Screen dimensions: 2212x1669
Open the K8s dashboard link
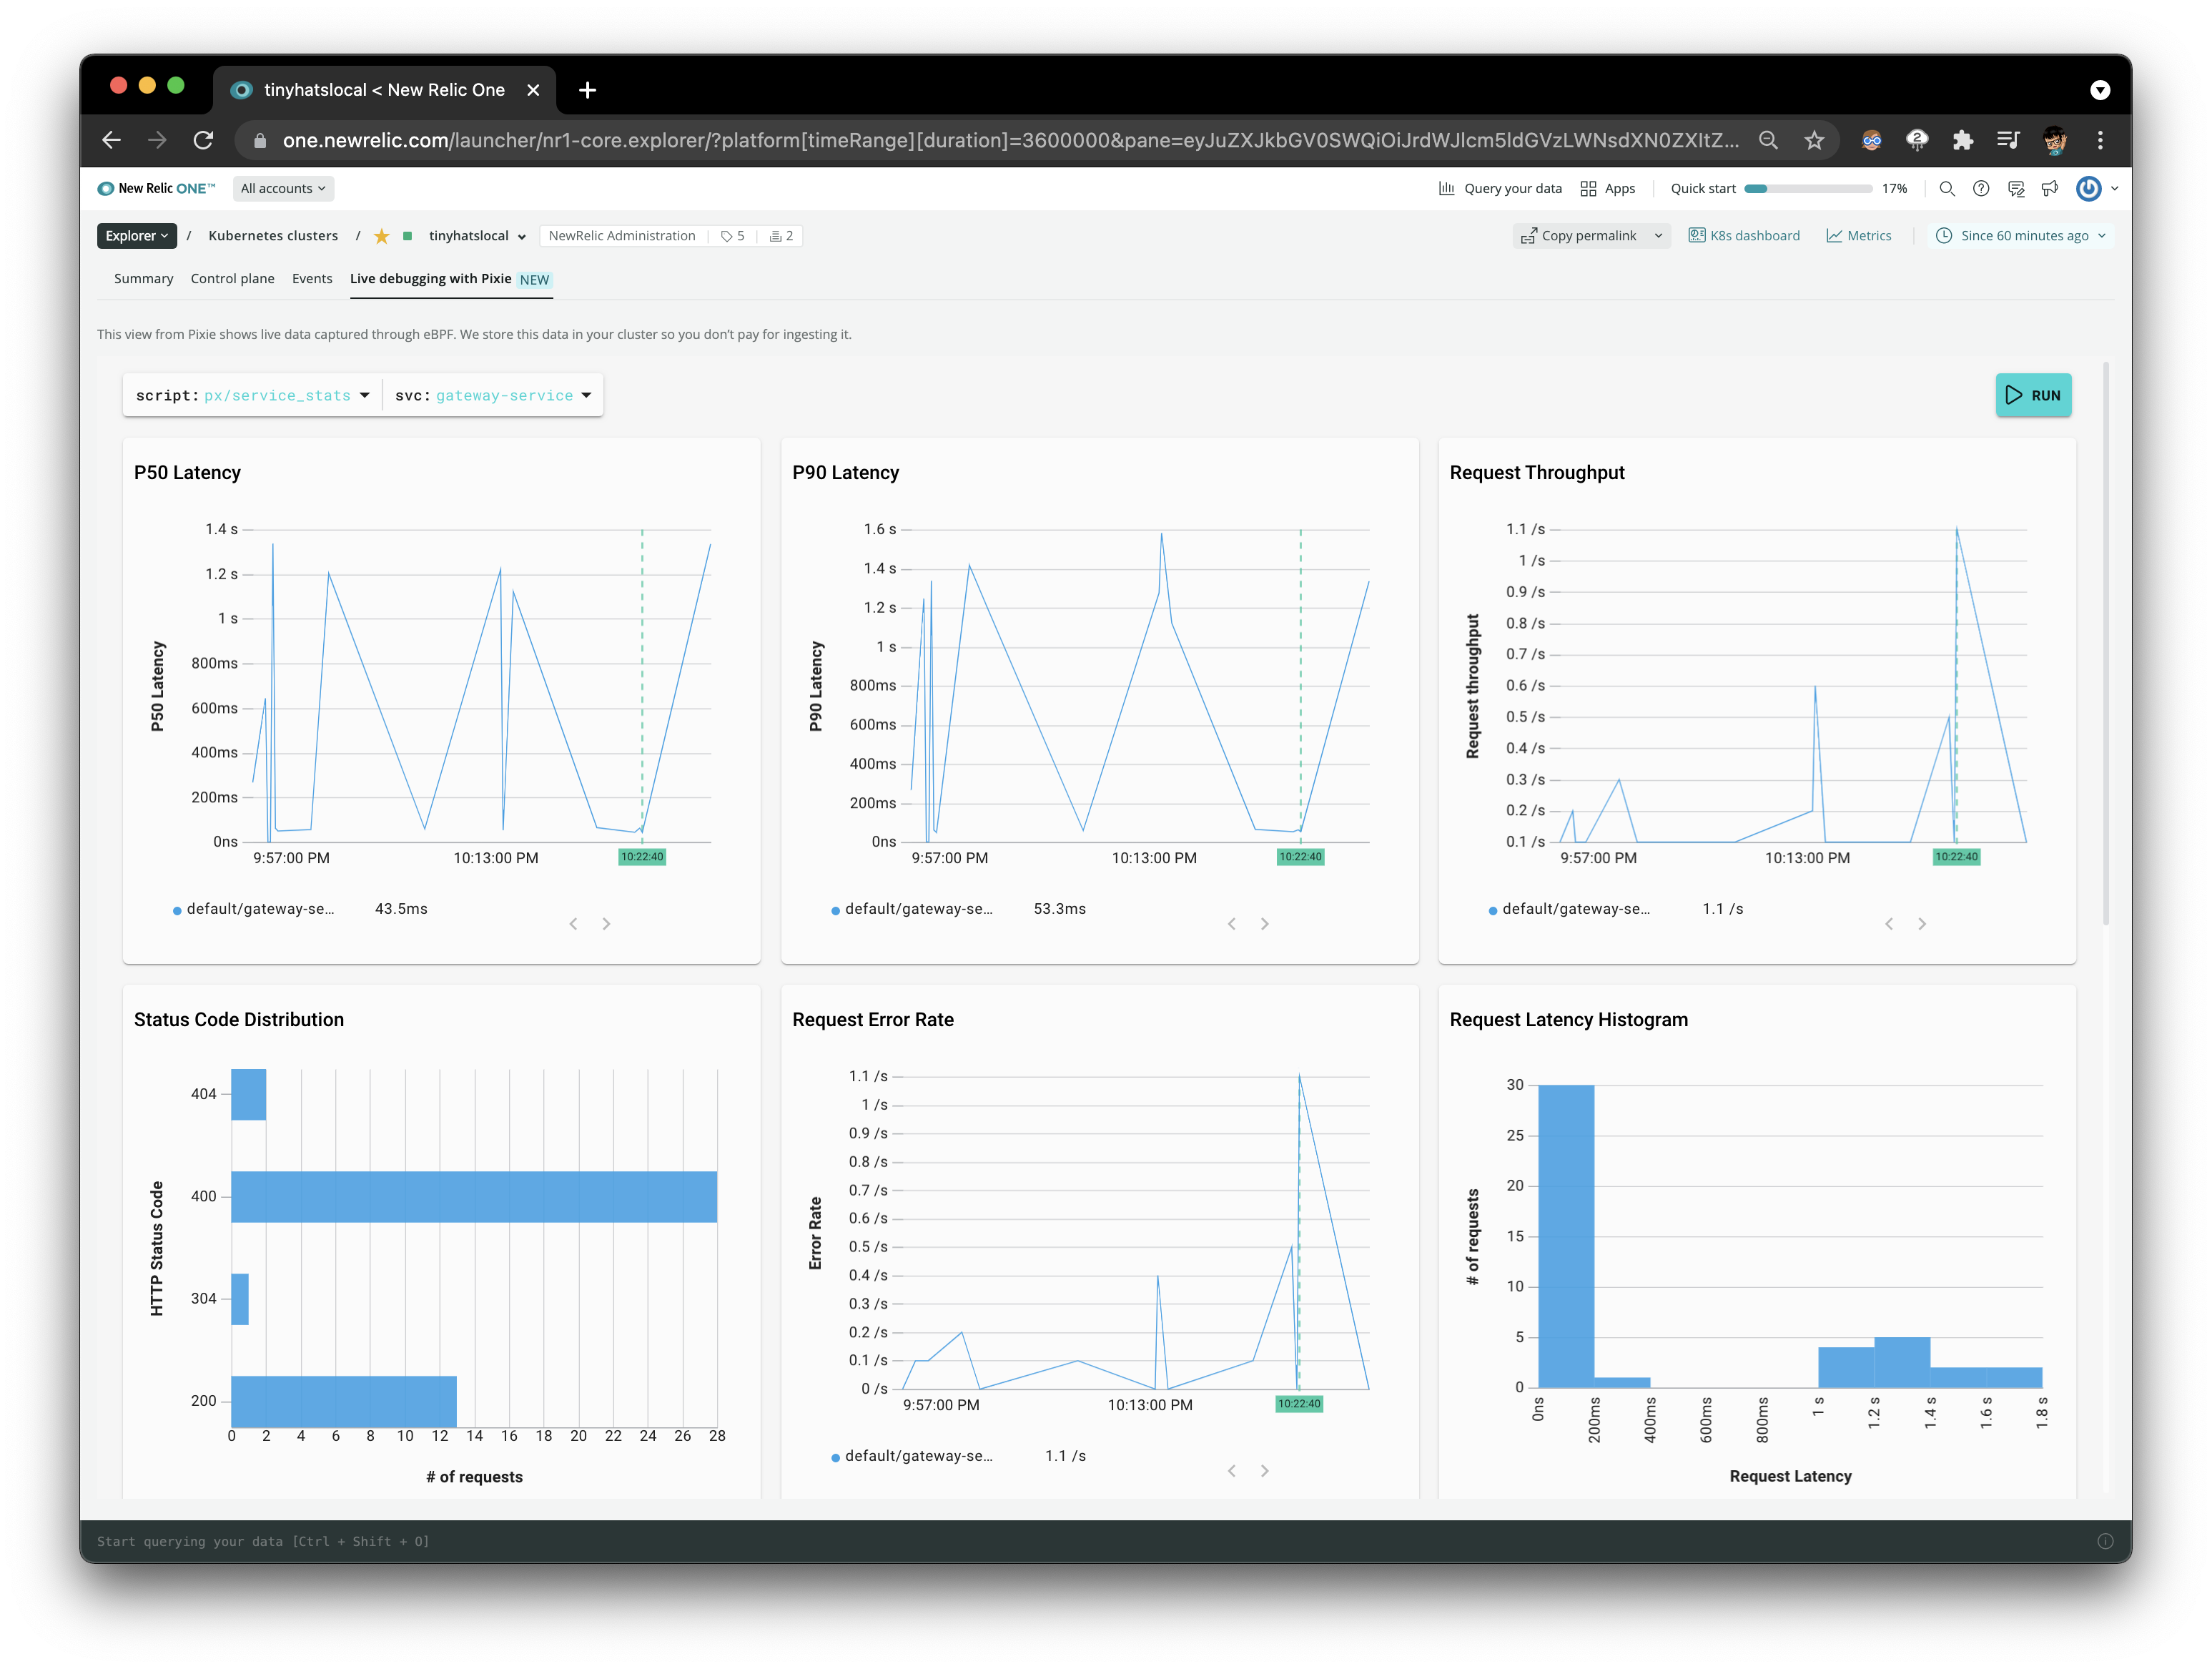pos(1744,236)
